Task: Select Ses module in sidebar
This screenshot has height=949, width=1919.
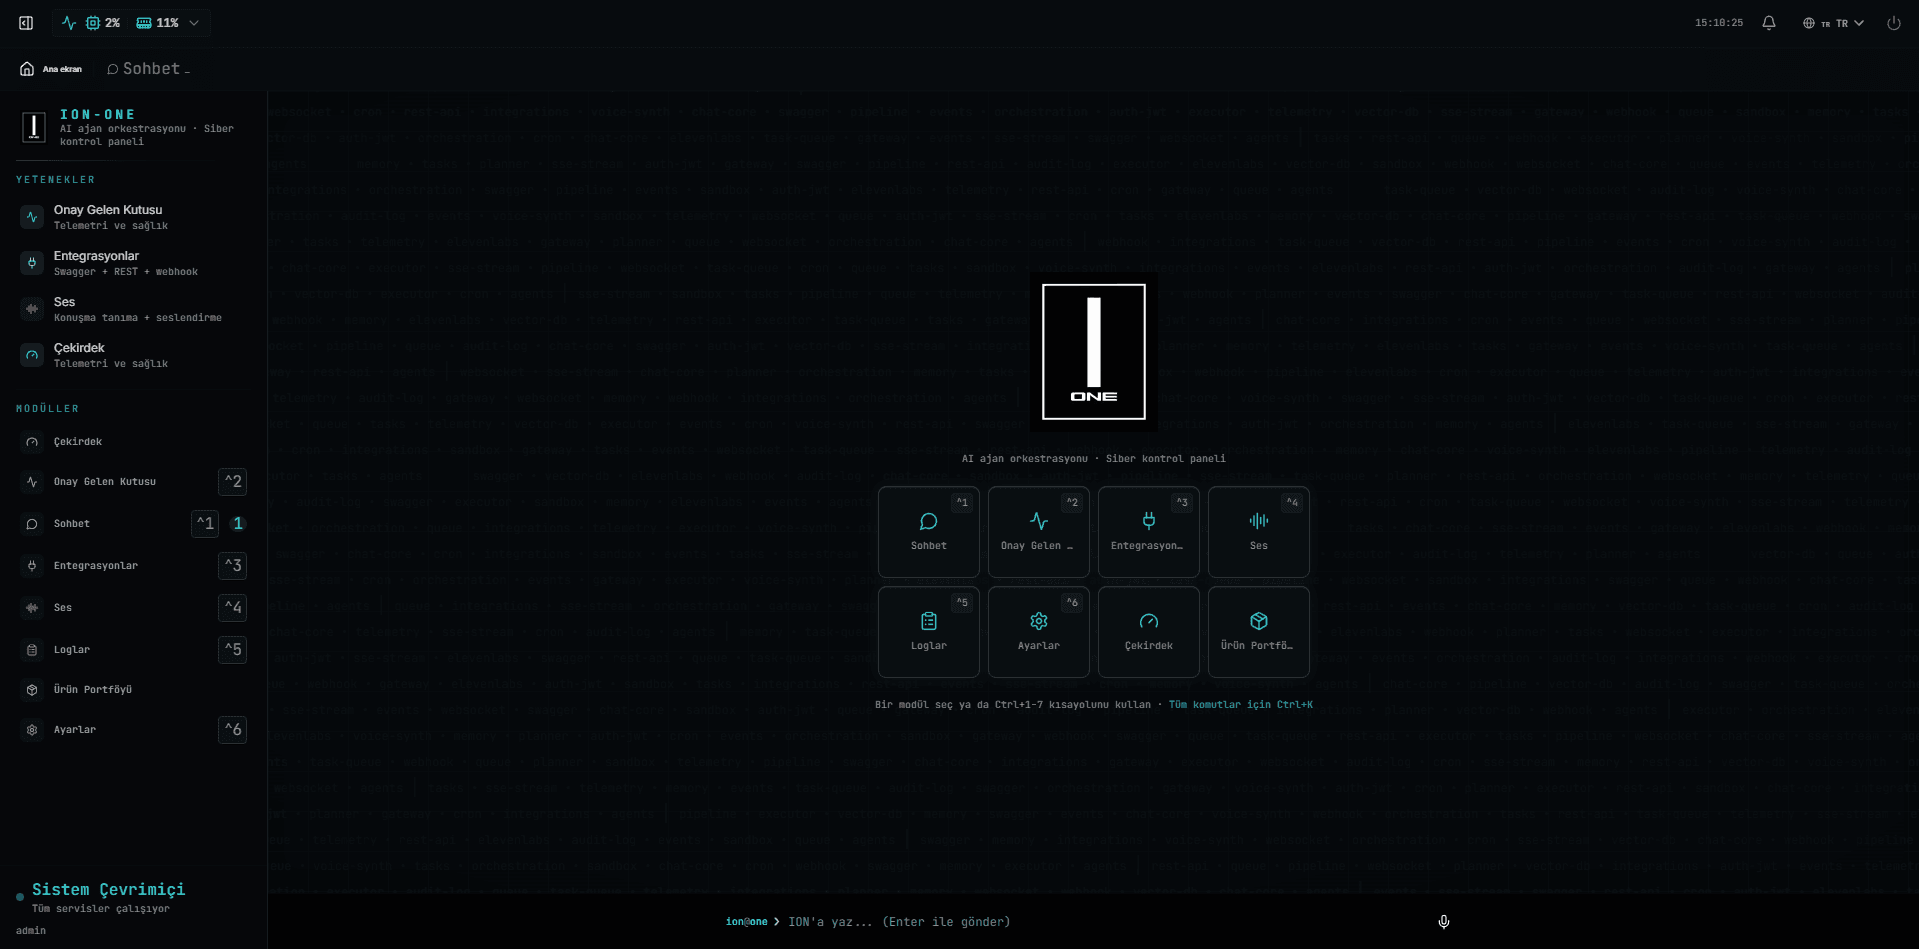Action: [x=132, y=607]
